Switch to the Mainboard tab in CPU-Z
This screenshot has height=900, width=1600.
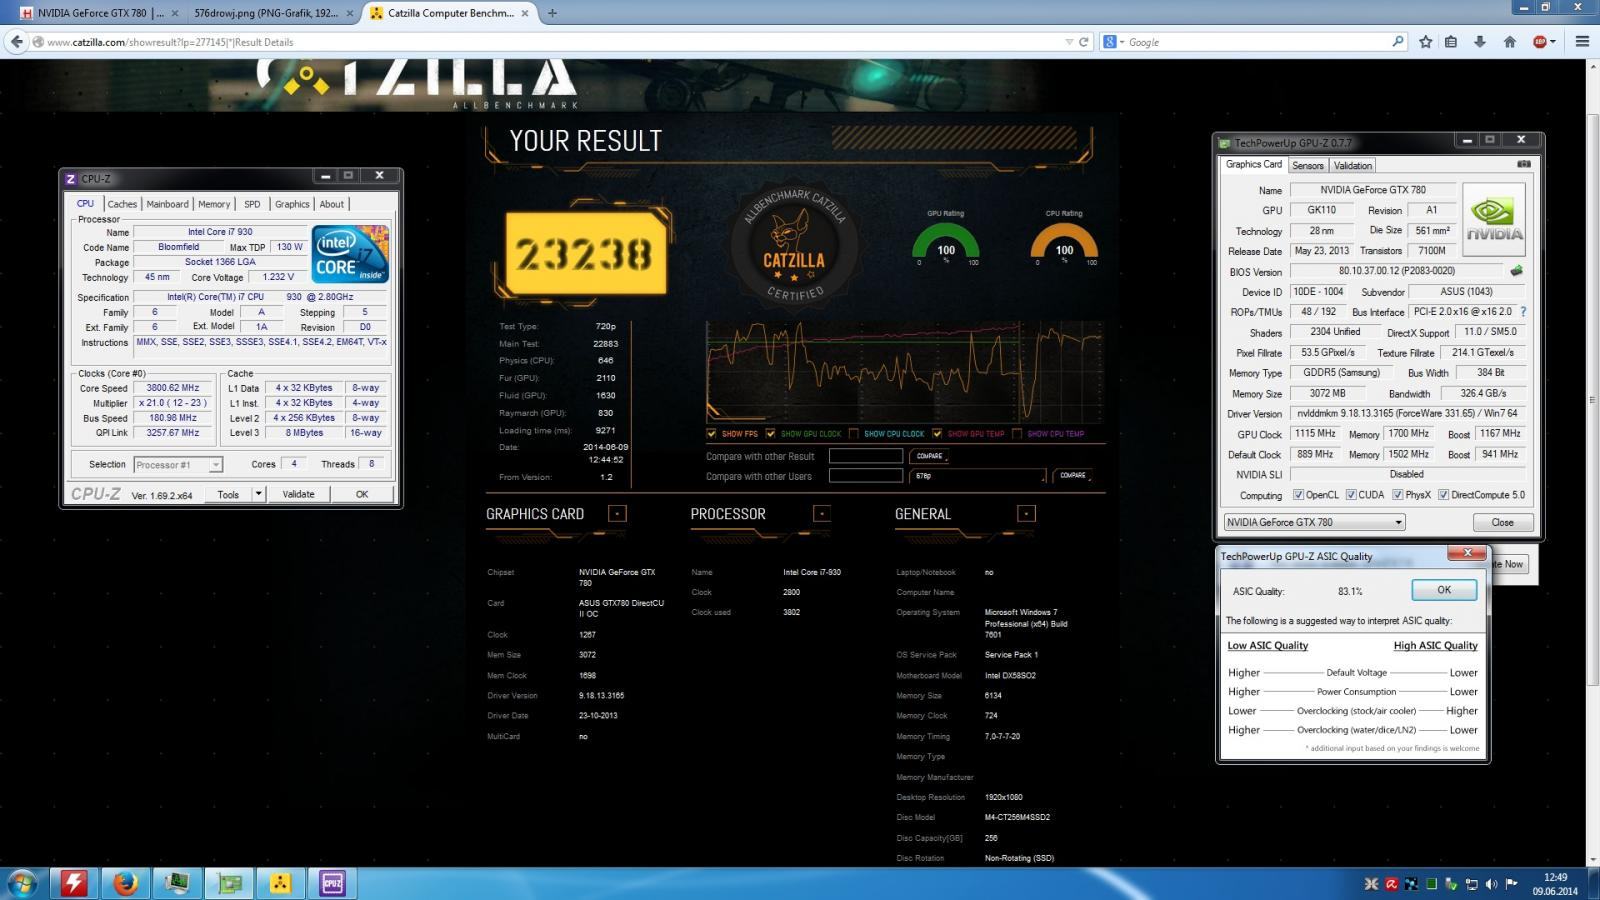click(167, 204)
